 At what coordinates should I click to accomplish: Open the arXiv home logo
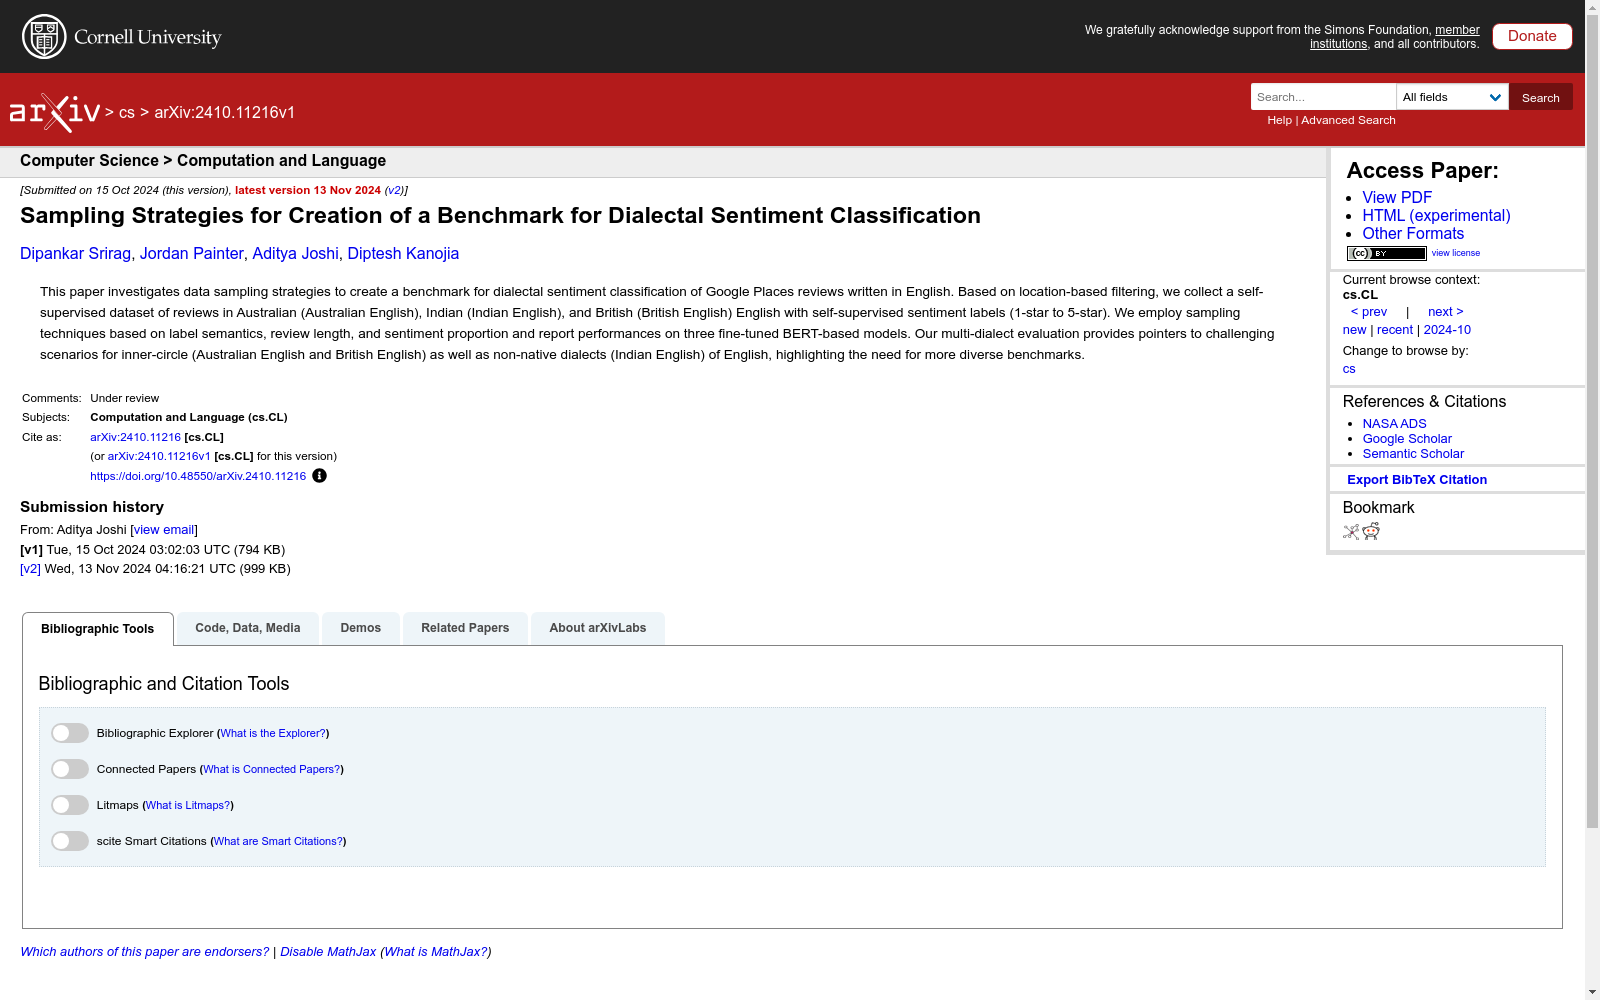tap(55, 113)
